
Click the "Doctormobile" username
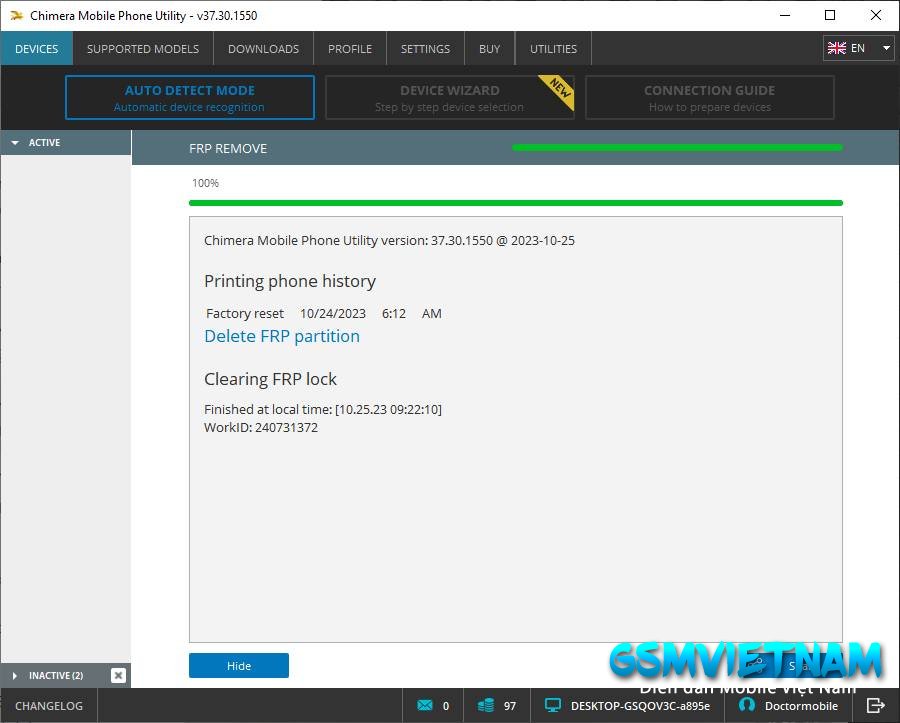[801, 706]
